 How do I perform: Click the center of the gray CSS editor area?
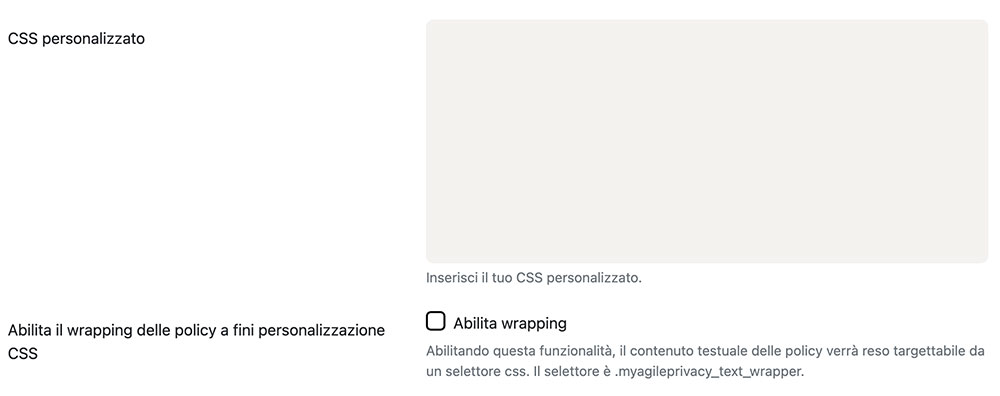point(707,141)
